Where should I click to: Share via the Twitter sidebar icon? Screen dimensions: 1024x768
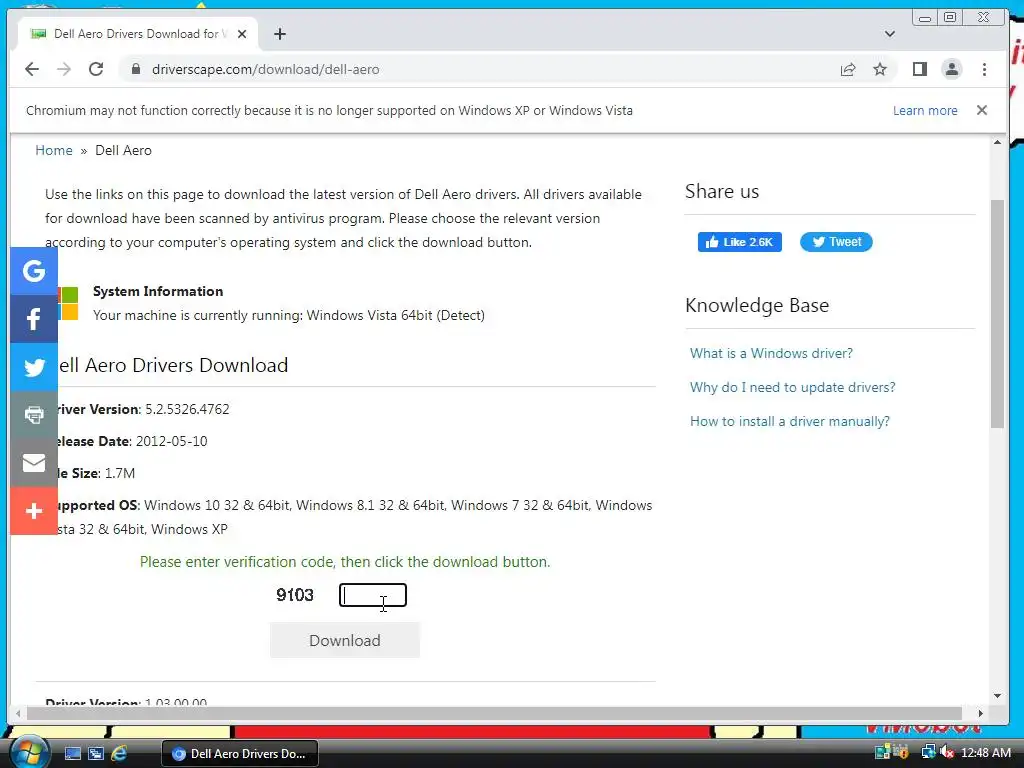[x=34, y=367]
